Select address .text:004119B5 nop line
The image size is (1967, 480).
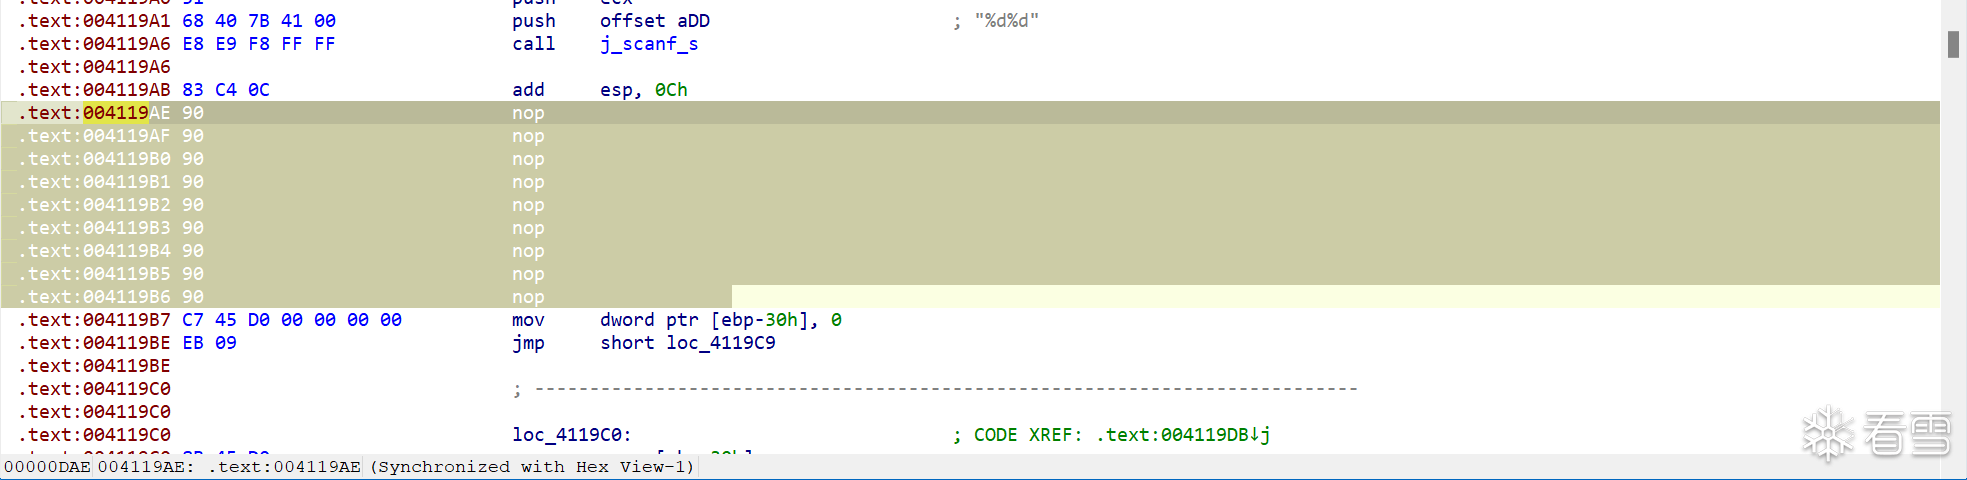(x=970, y=274)
